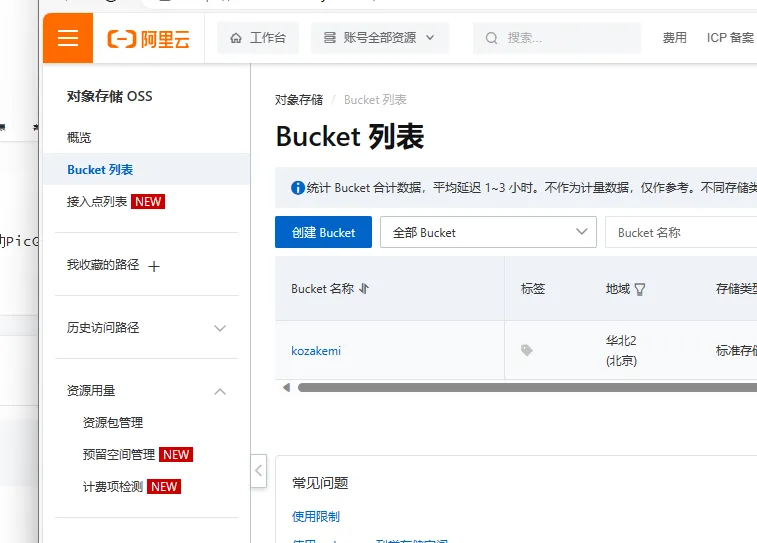The height and width of the screenshot is (543, 757).
Task: Collapse the 资源用量 section
Action: coord(220,391)
